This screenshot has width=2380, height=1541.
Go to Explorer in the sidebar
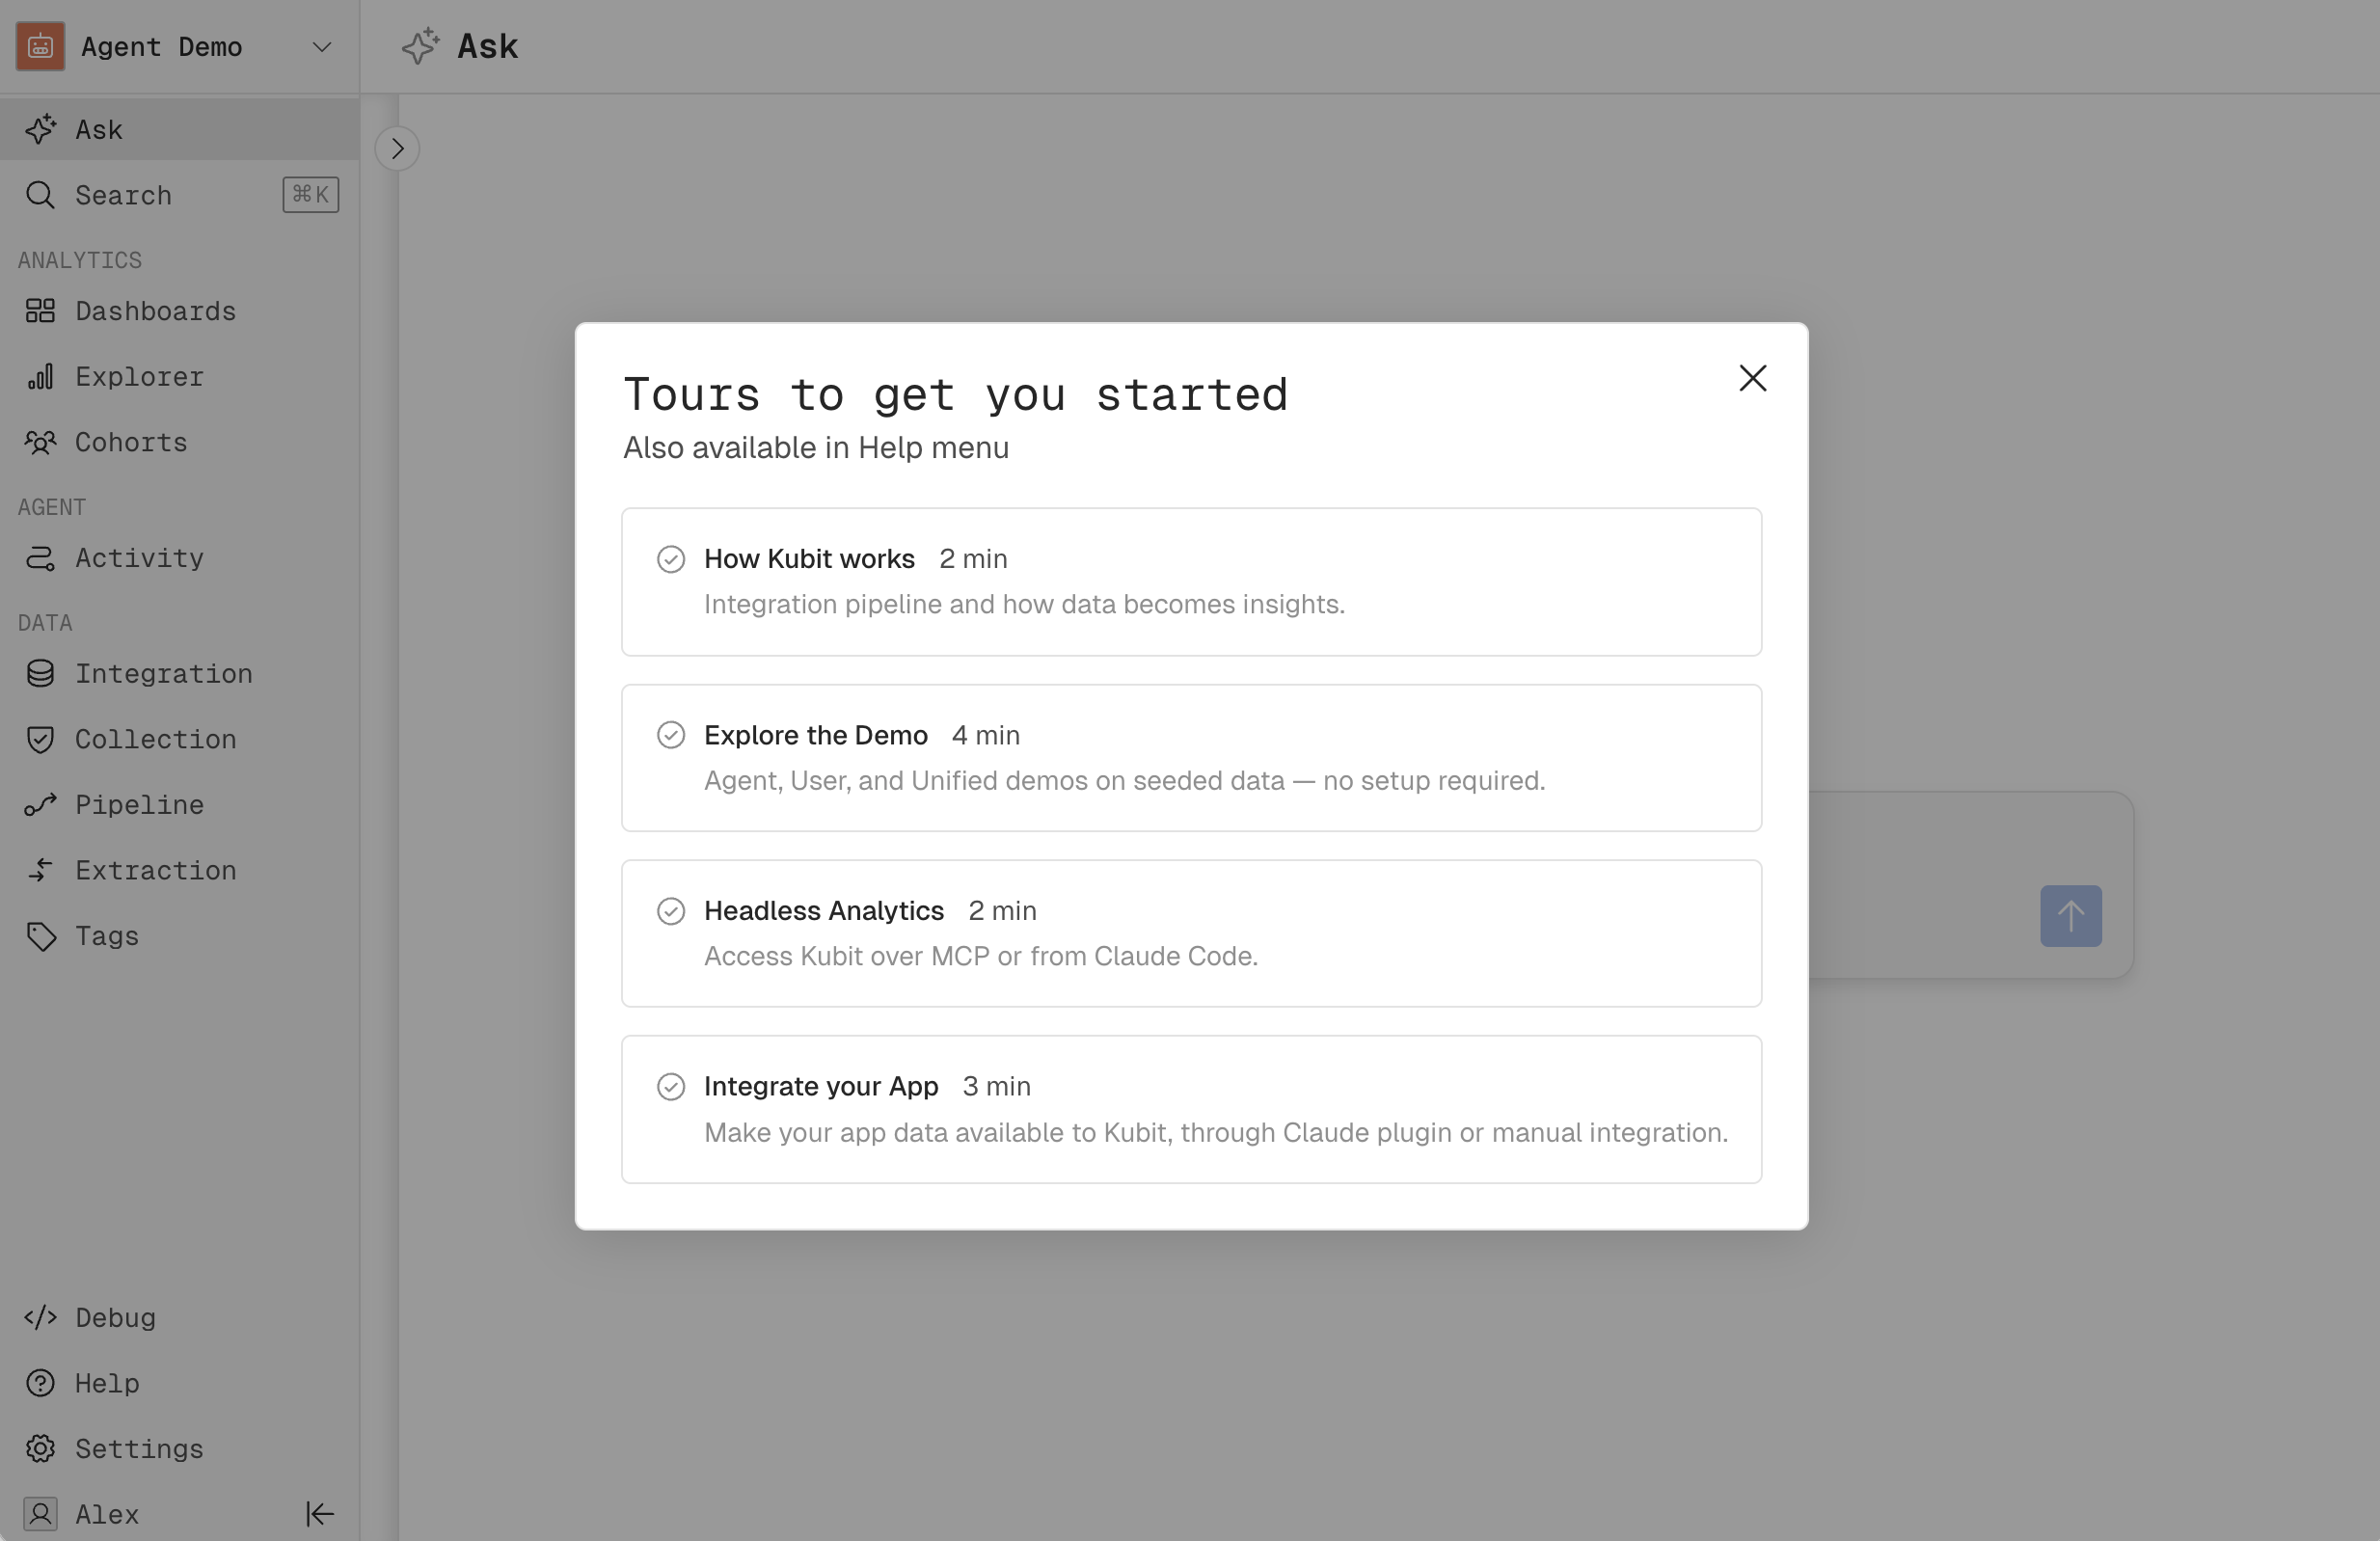(x=180, y=376)
